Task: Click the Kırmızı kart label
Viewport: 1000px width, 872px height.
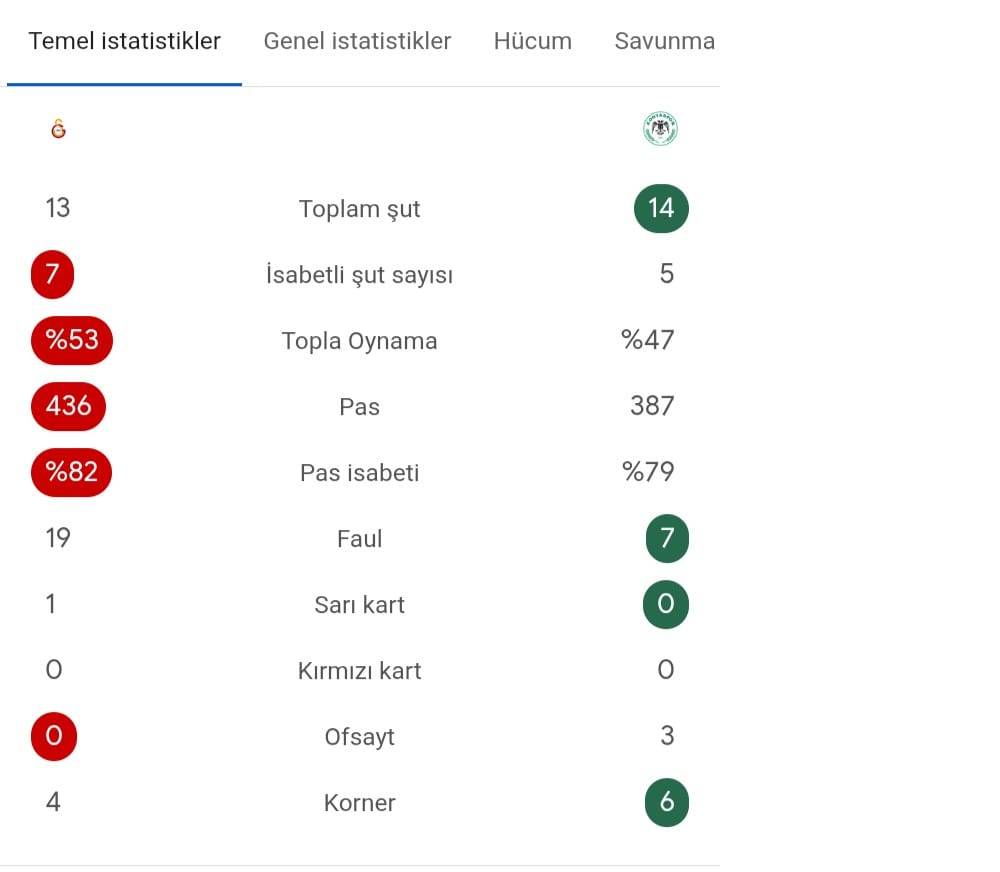Action: (359, 671)
